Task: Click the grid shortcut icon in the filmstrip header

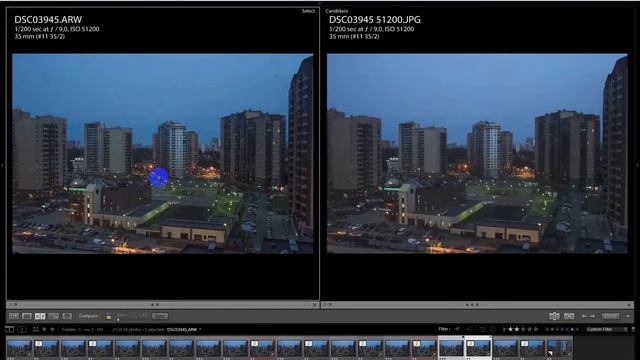Action: (36, 329)
